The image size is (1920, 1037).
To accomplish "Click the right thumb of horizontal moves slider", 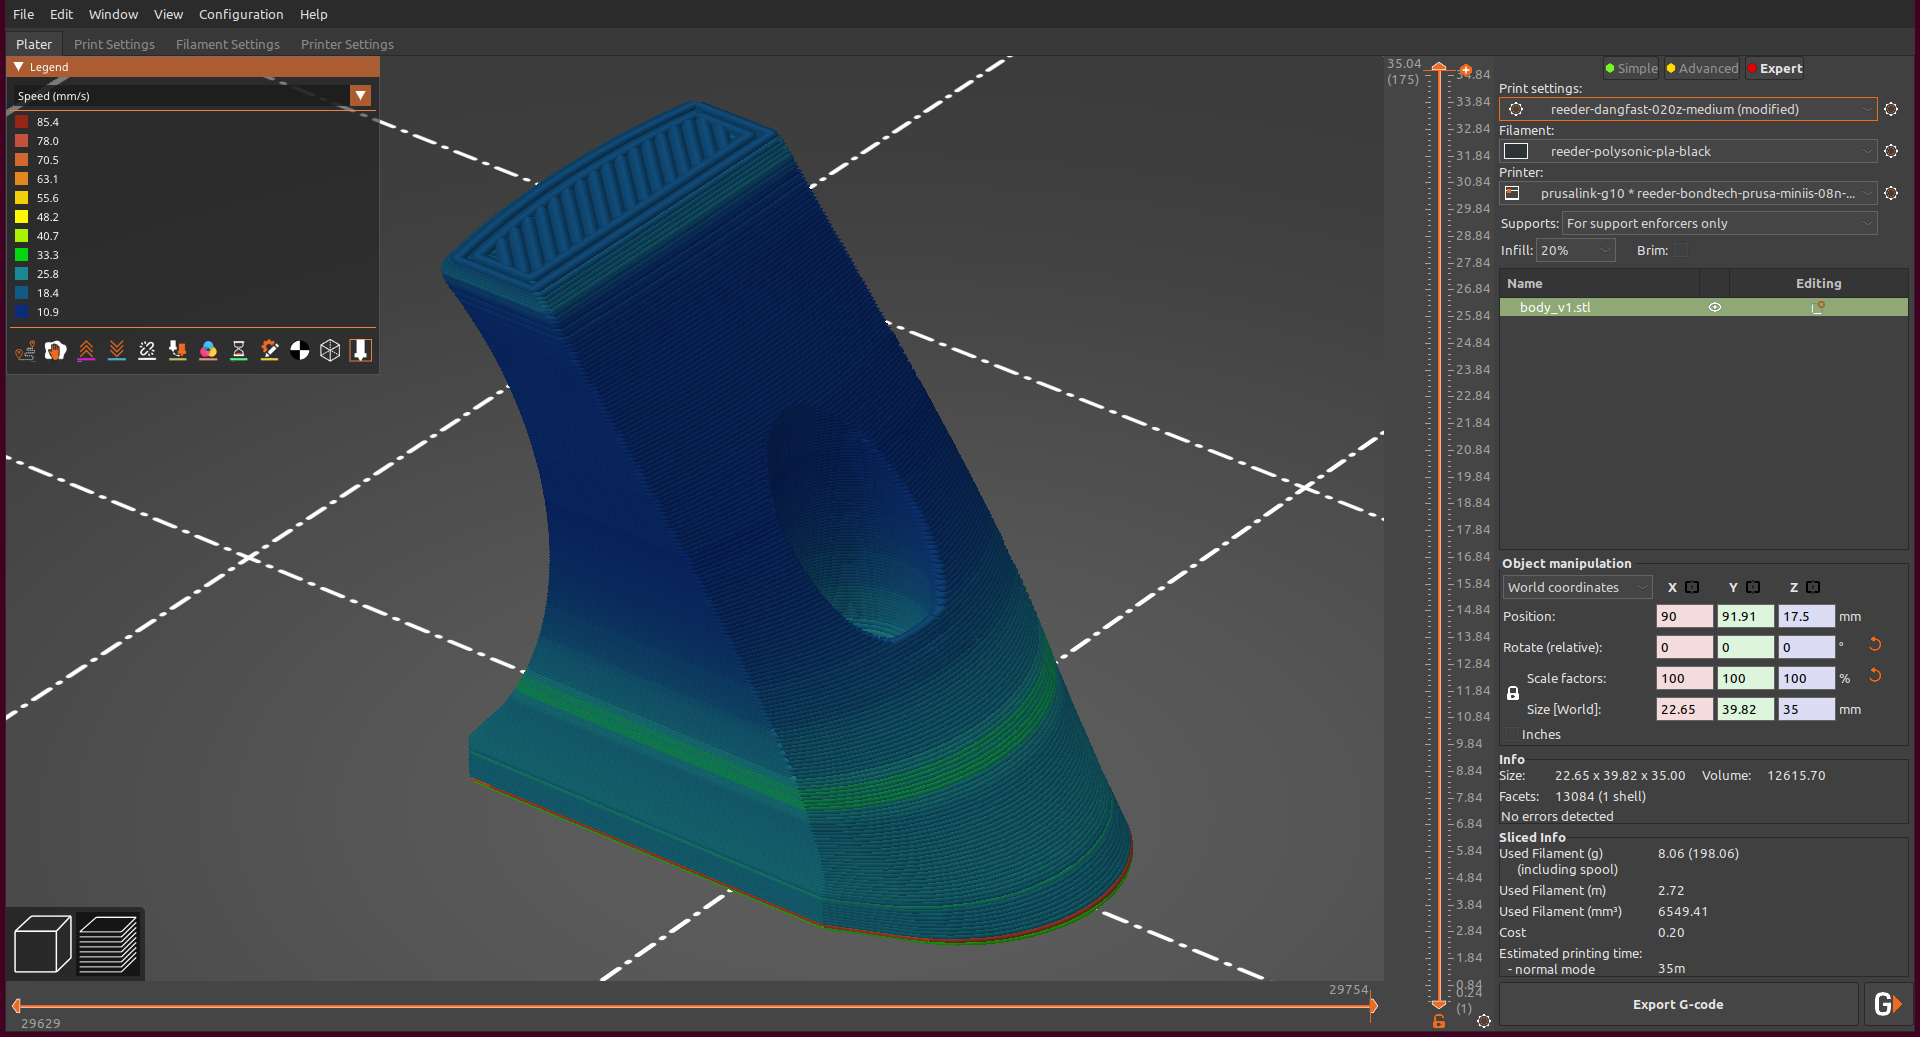I will (x=1373, y=1006).
